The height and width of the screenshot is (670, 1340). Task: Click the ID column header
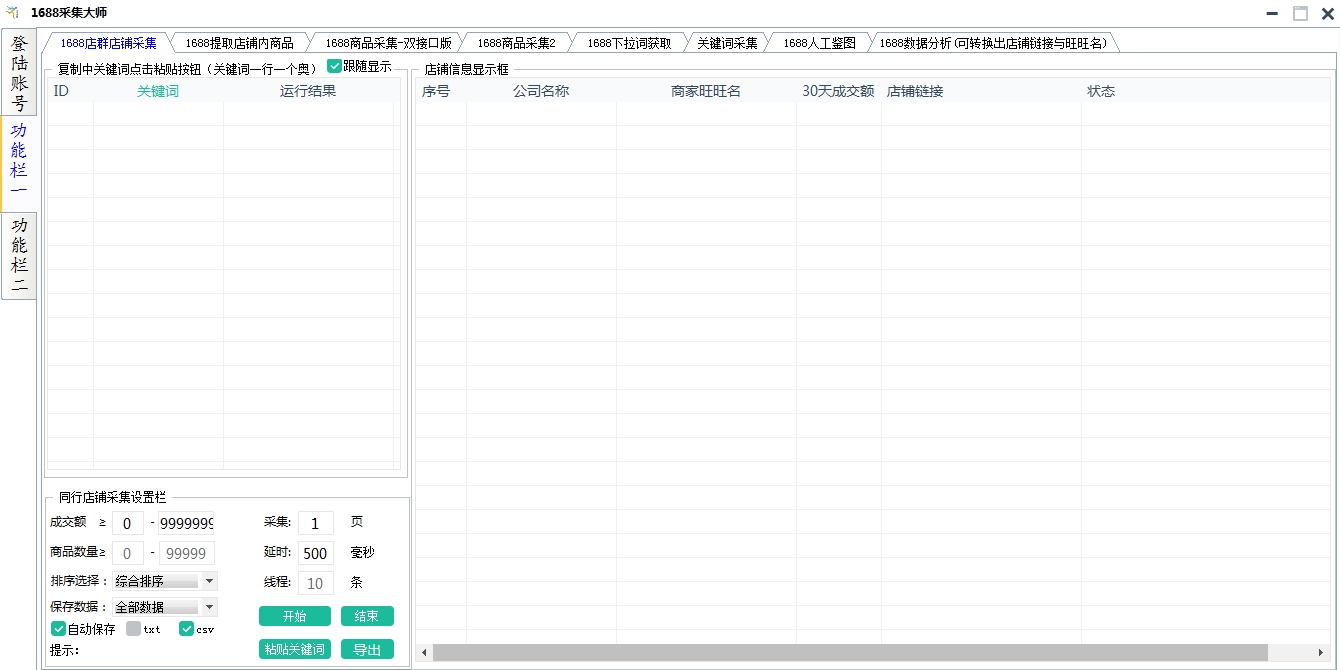coord(70,91)
